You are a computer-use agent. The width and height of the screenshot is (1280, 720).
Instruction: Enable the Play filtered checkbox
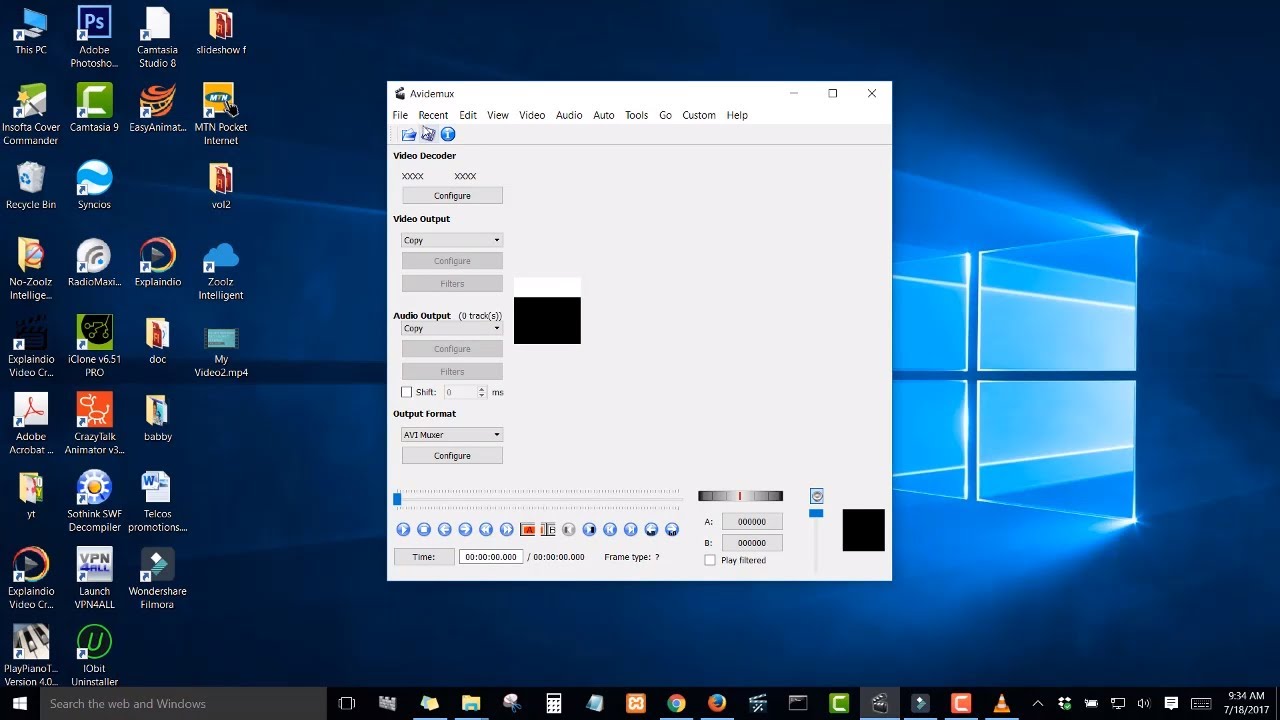coord(710,560)
